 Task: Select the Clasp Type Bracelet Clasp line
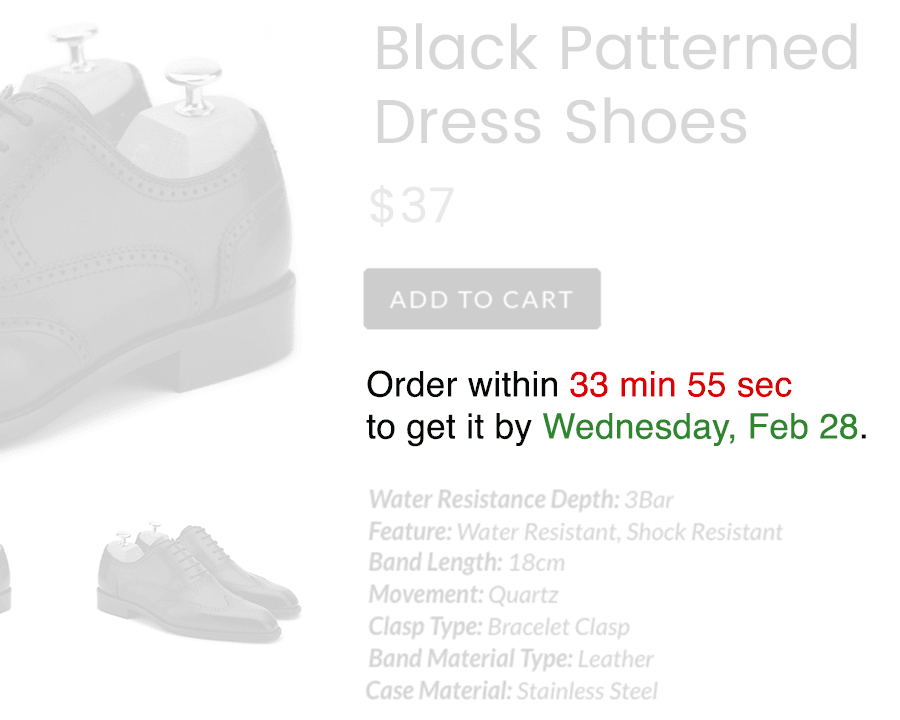pos(499,627)
